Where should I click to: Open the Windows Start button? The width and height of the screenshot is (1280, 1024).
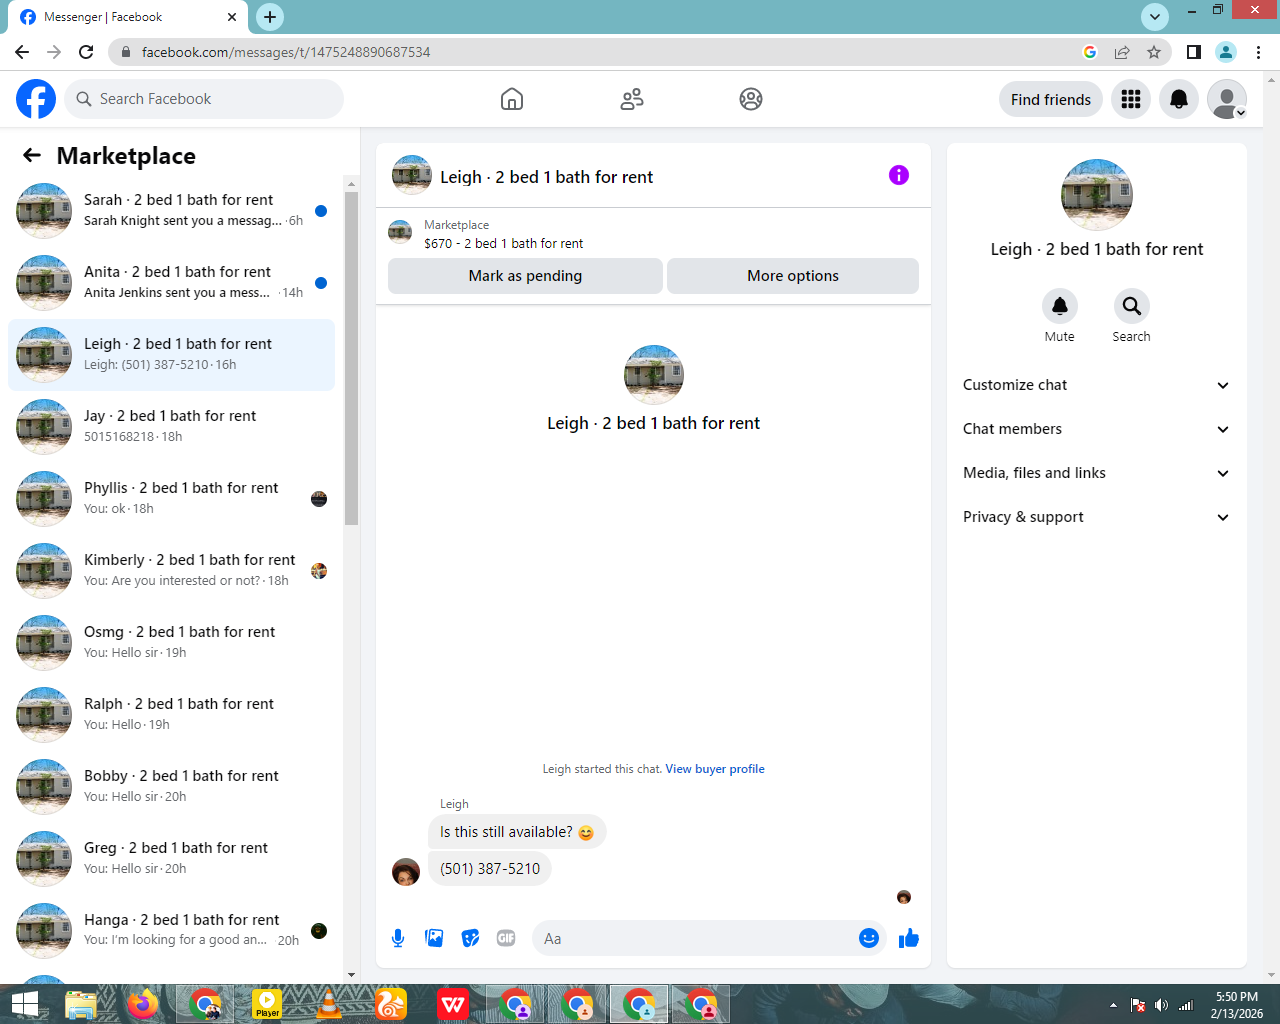click(24, 1004)
